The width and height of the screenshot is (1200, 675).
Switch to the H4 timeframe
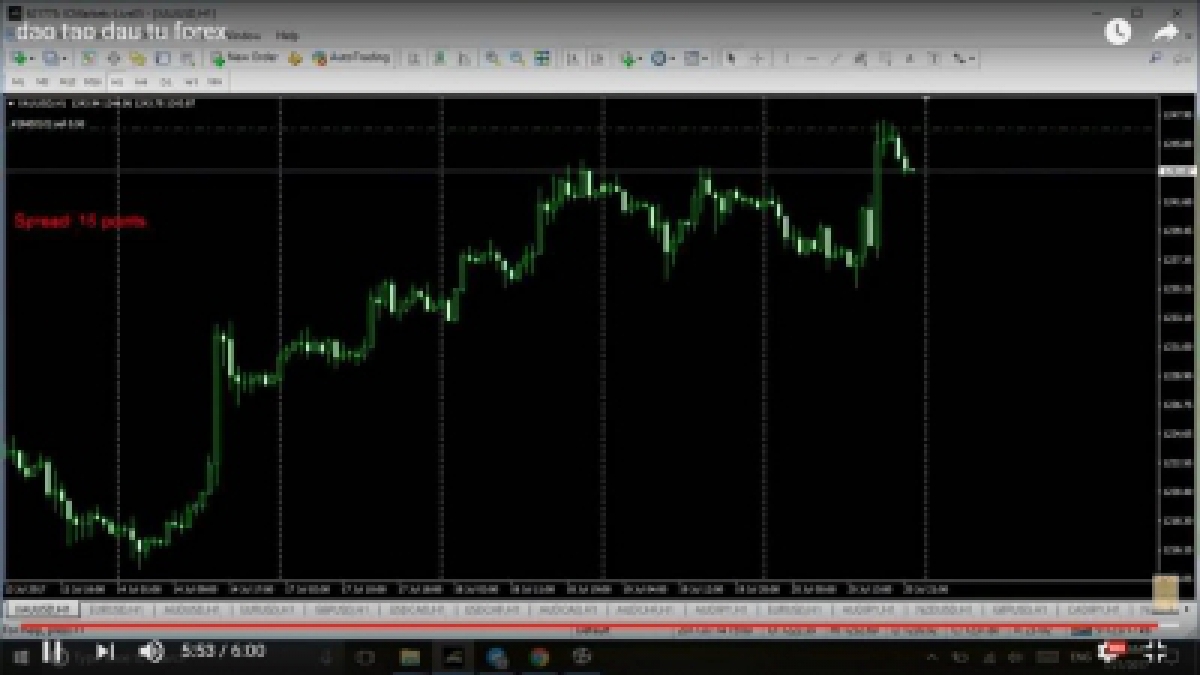click(x=141, y=81)
